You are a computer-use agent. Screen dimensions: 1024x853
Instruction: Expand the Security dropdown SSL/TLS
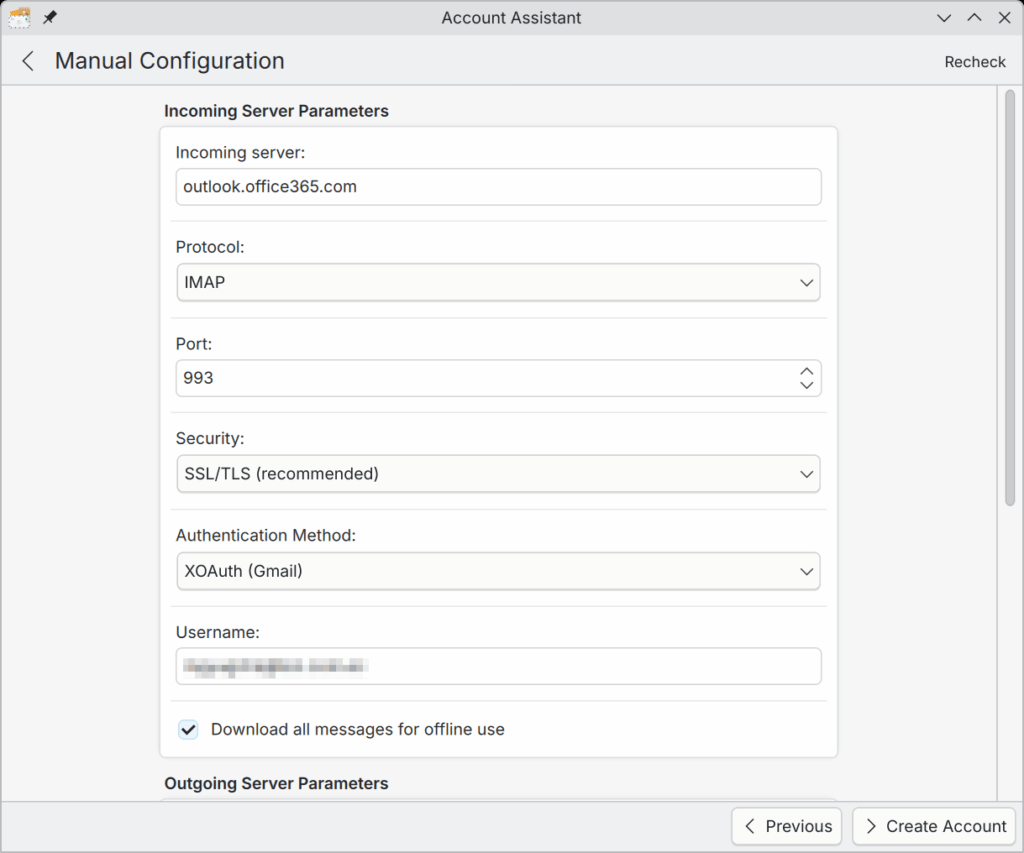tap(498, 474)
